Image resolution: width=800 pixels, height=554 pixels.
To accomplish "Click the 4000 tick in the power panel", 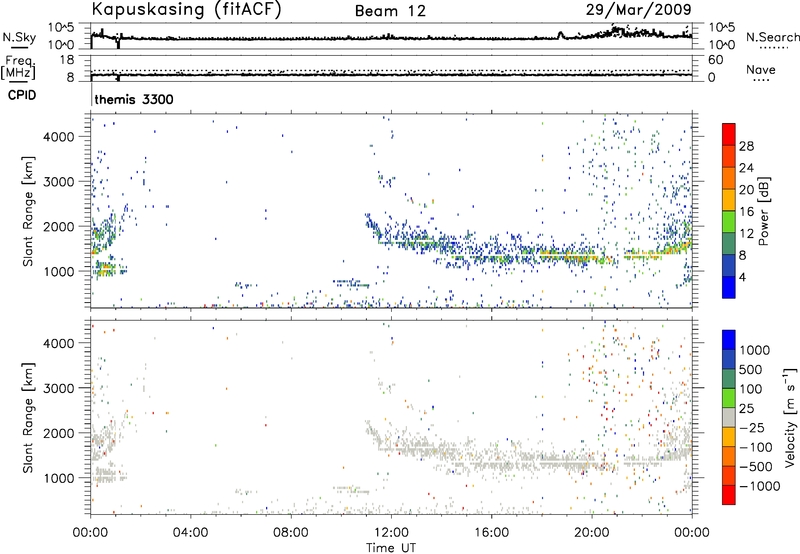I will tap(59, 137).
